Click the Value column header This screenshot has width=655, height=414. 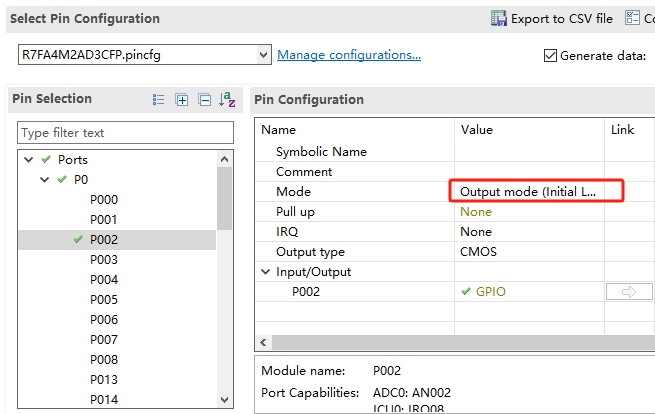[477, 130]
